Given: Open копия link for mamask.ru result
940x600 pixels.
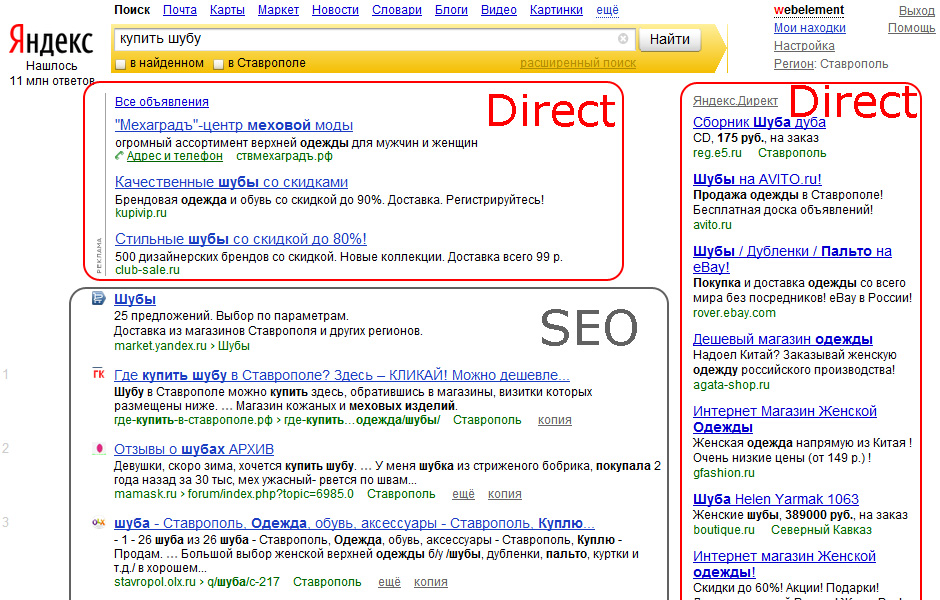Looking at the screenshot, I should (x=505, y=494).
